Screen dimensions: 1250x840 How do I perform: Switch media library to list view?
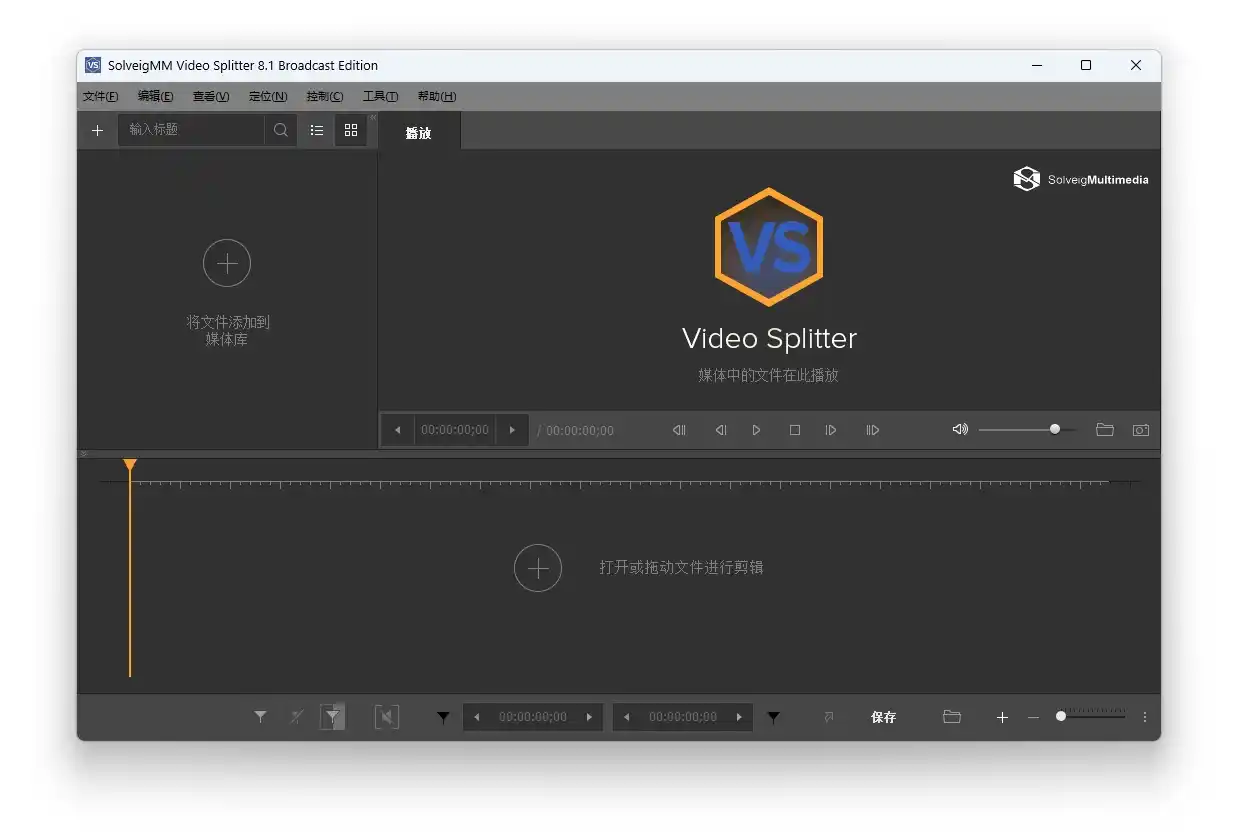tap(317, 130)
